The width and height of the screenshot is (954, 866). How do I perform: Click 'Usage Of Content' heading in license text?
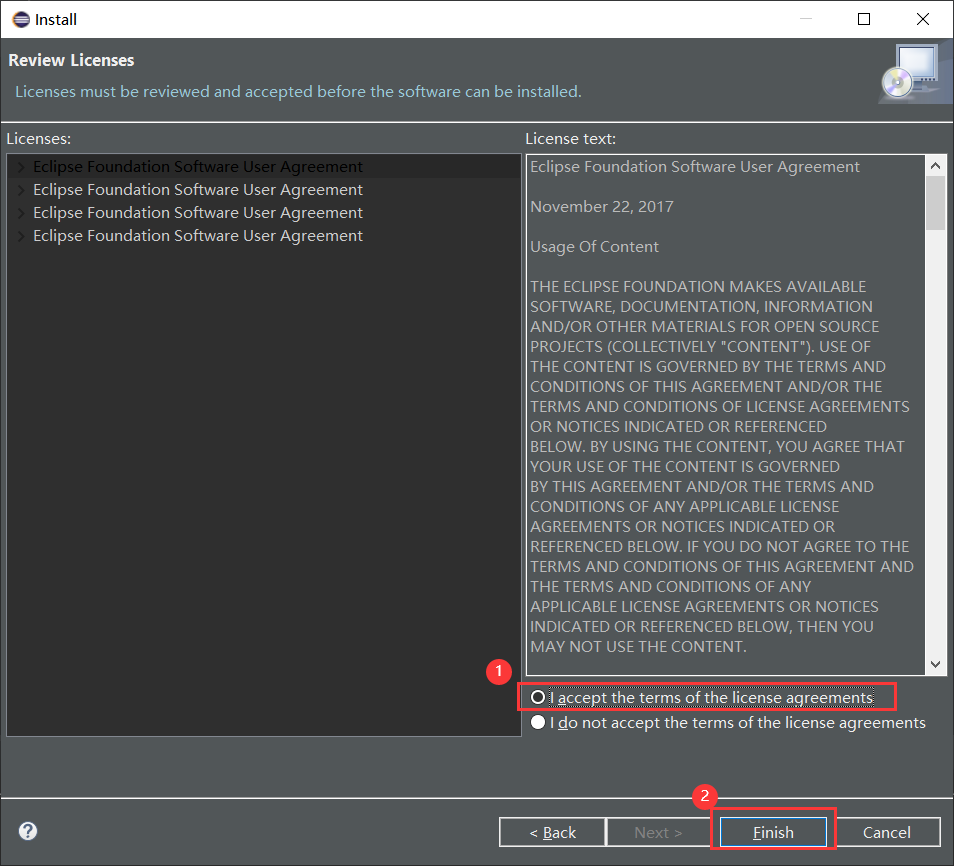pos(594,246)
